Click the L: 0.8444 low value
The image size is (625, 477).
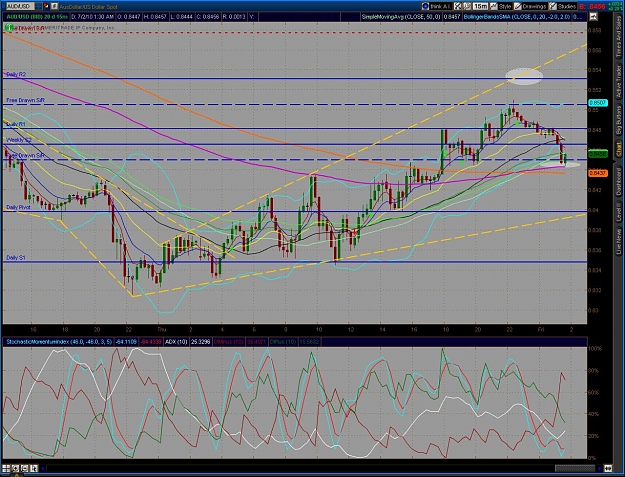tap(181, 17)
